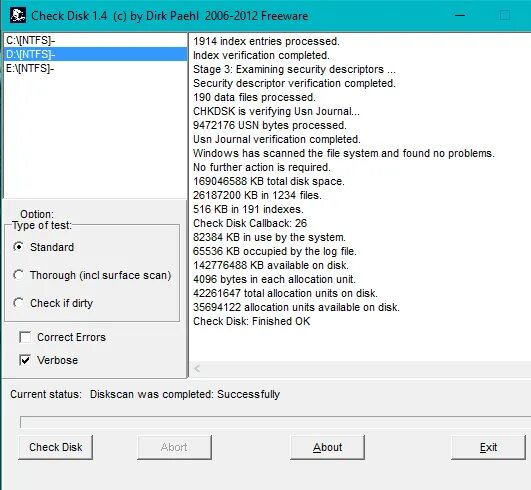Click the disabled Abort button
Image resolution: width=531 pixels, height=490 pixels.
(174, 447)
